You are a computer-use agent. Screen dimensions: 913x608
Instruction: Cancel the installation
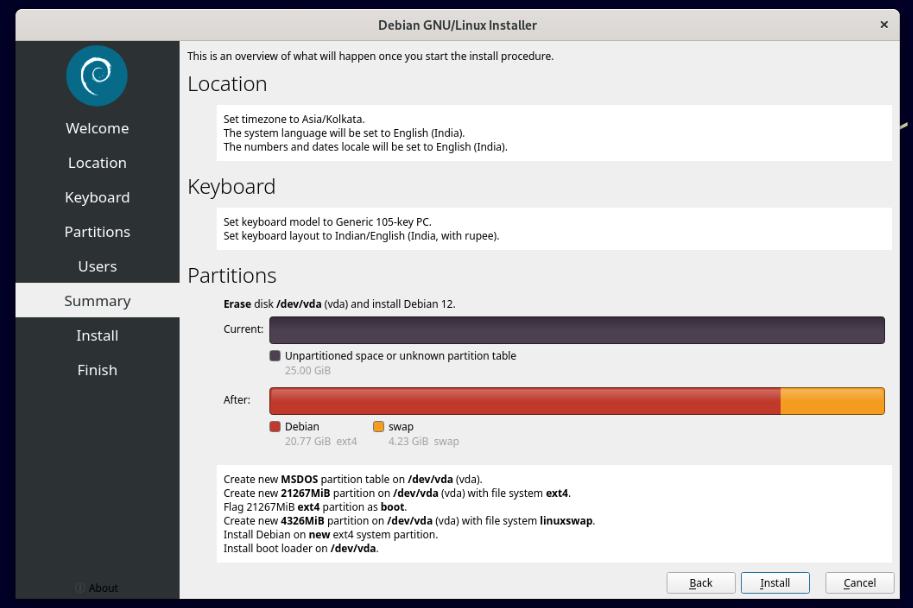coord(859,583)
